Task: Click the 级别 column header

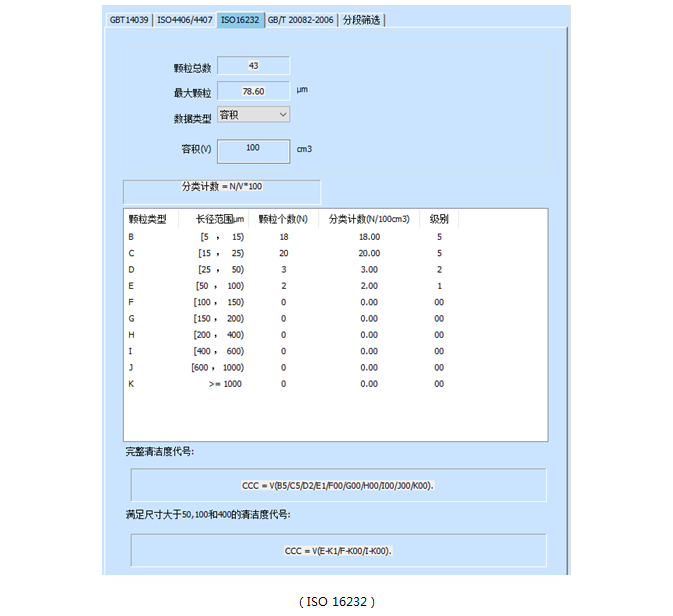Action: (439, 219)
